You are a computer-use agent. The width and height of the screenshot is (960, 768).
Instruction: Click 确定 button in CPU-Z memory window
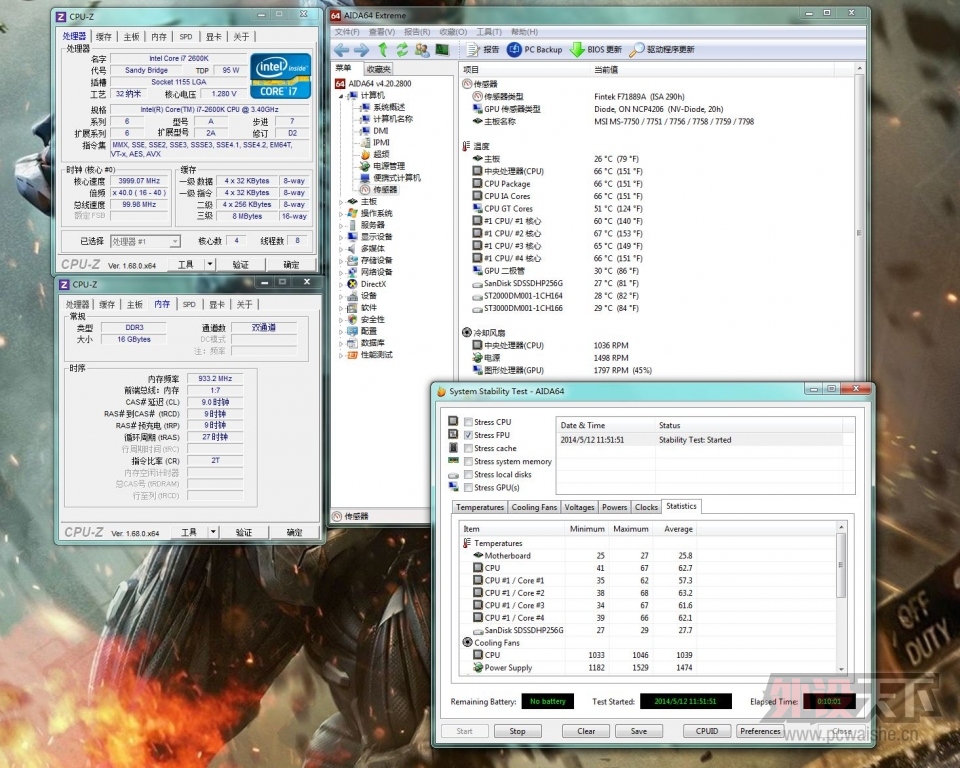(294, 532)
